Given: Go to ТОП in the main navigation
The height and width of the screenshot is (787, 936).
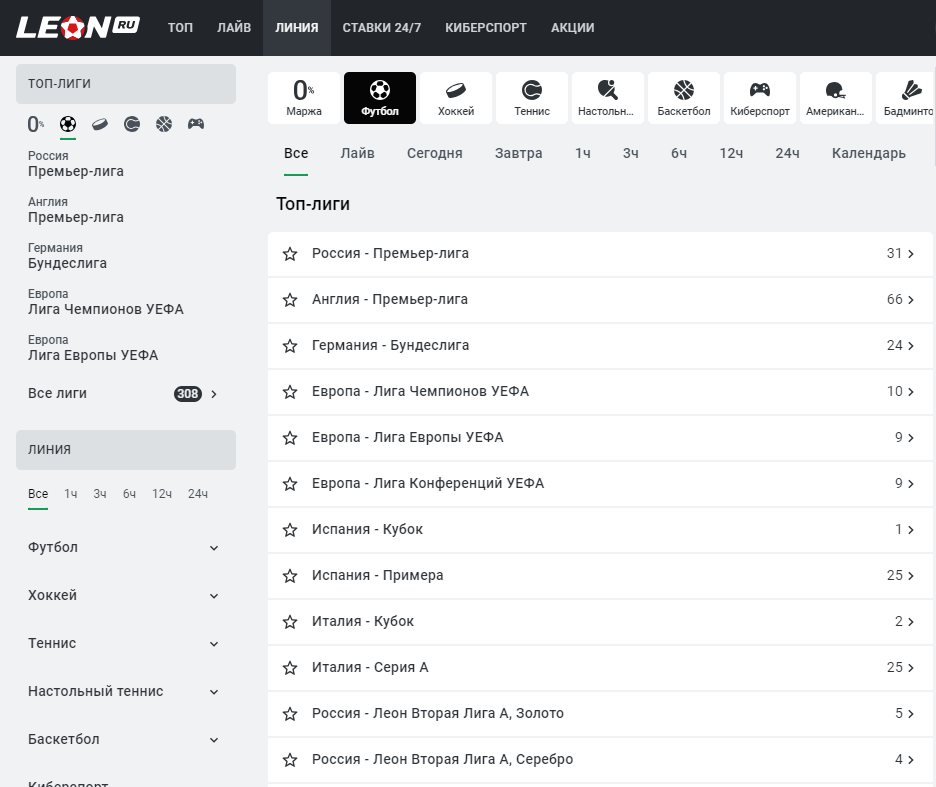Looking at the screenshot, I should (180, 27).
